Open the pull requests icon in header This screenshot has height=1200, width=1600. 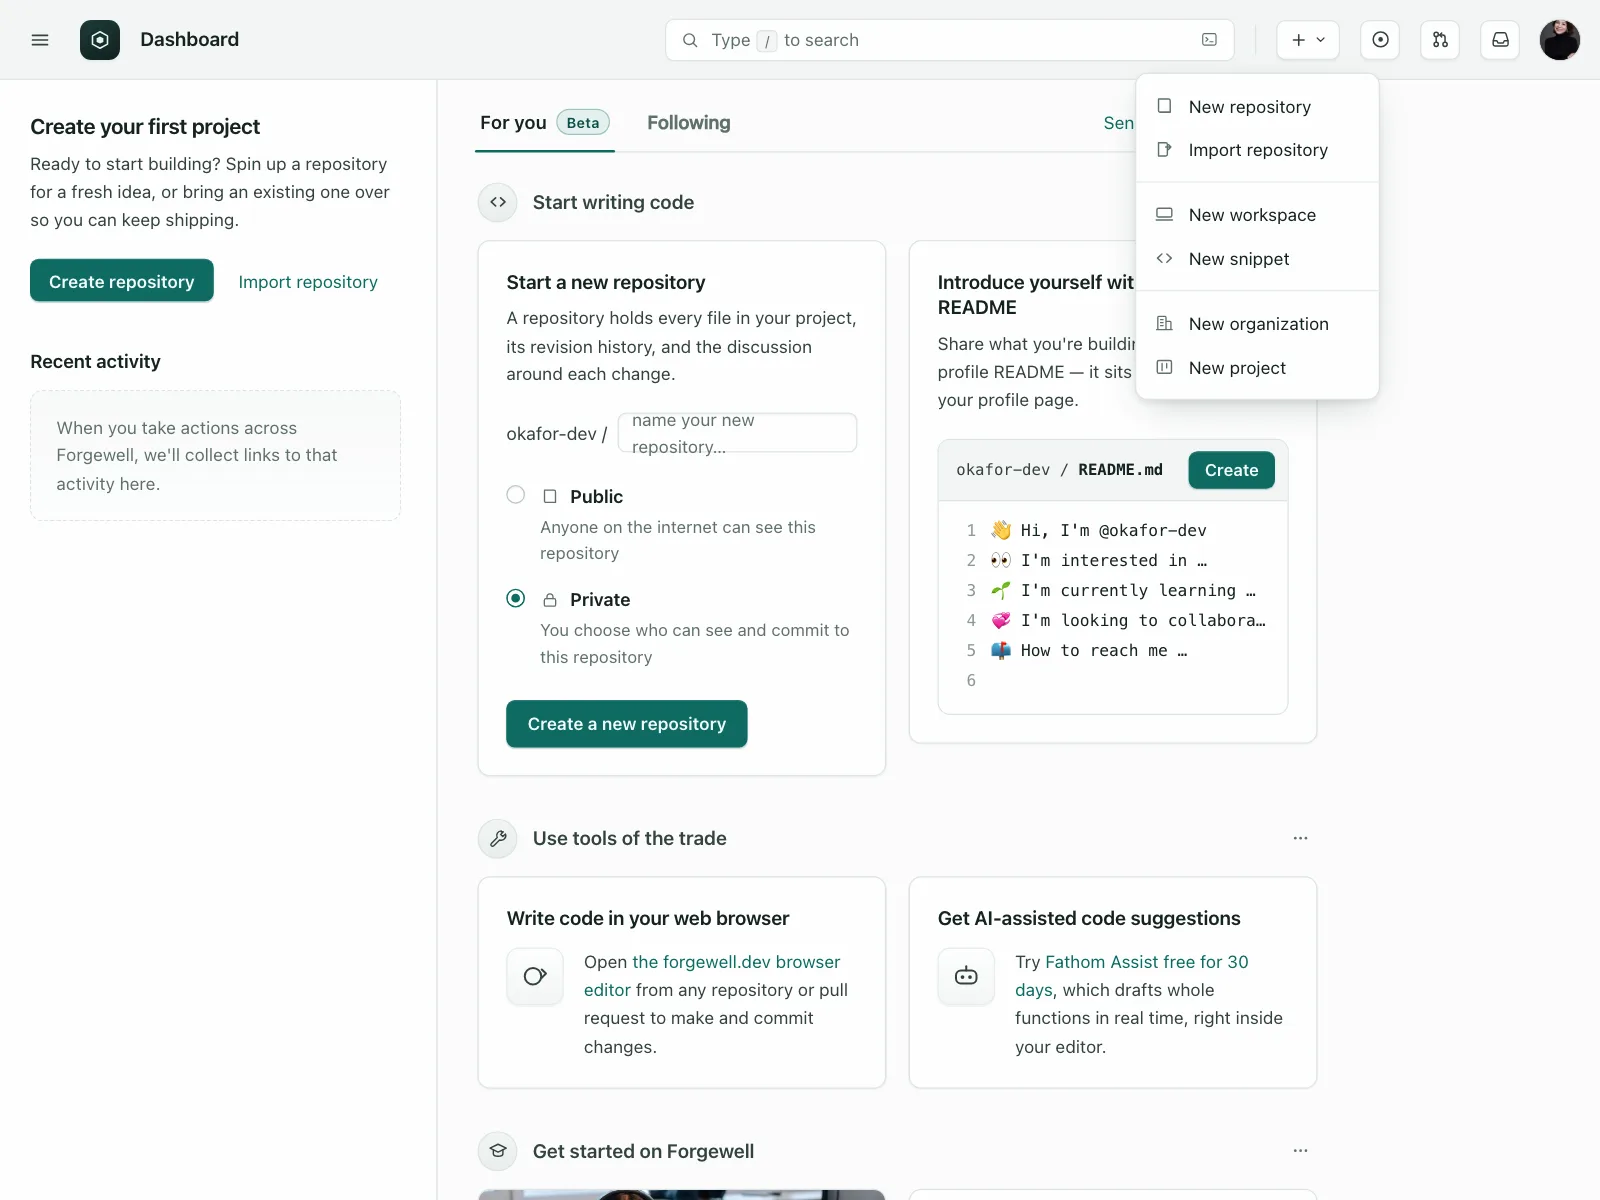[x=1440, y=40]
